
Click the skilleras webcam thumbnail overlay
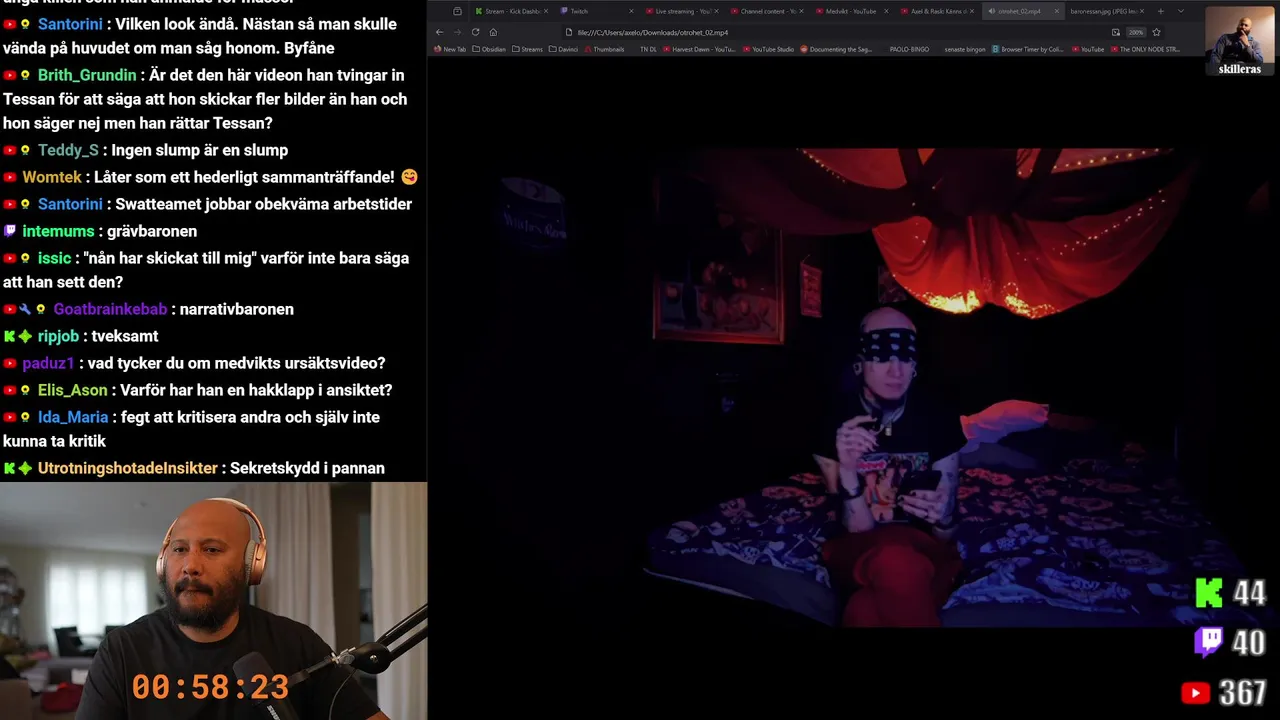[x=1240, y=41]
